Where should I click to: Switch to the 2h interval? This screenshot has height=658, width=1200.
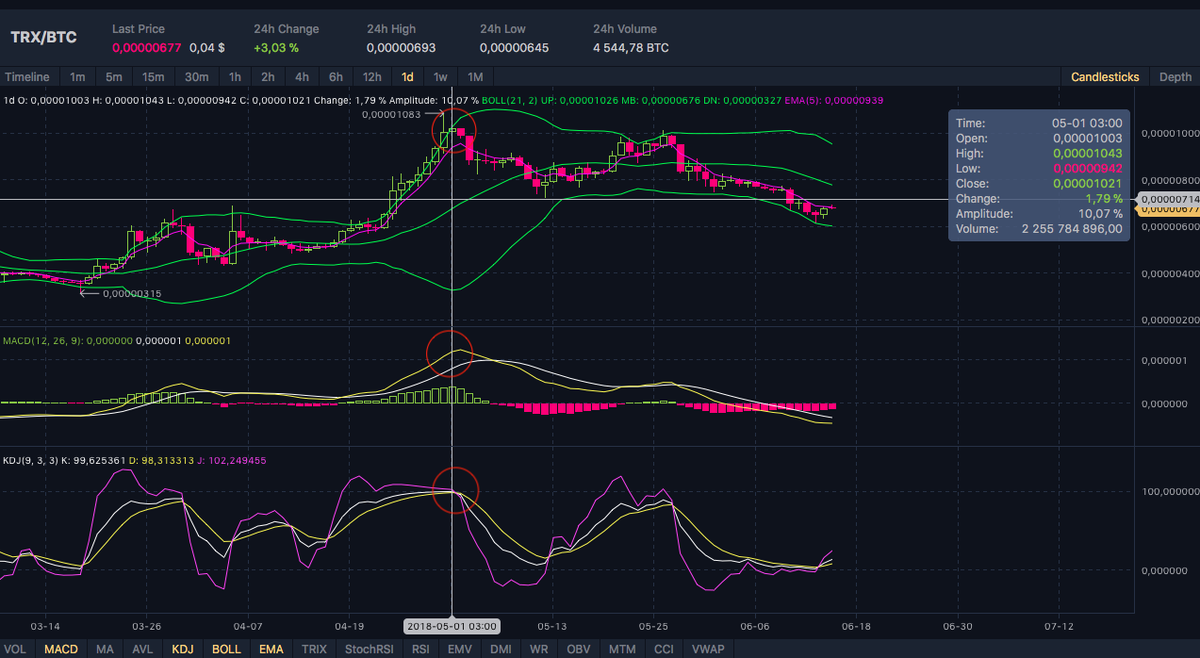pos(268,77)
